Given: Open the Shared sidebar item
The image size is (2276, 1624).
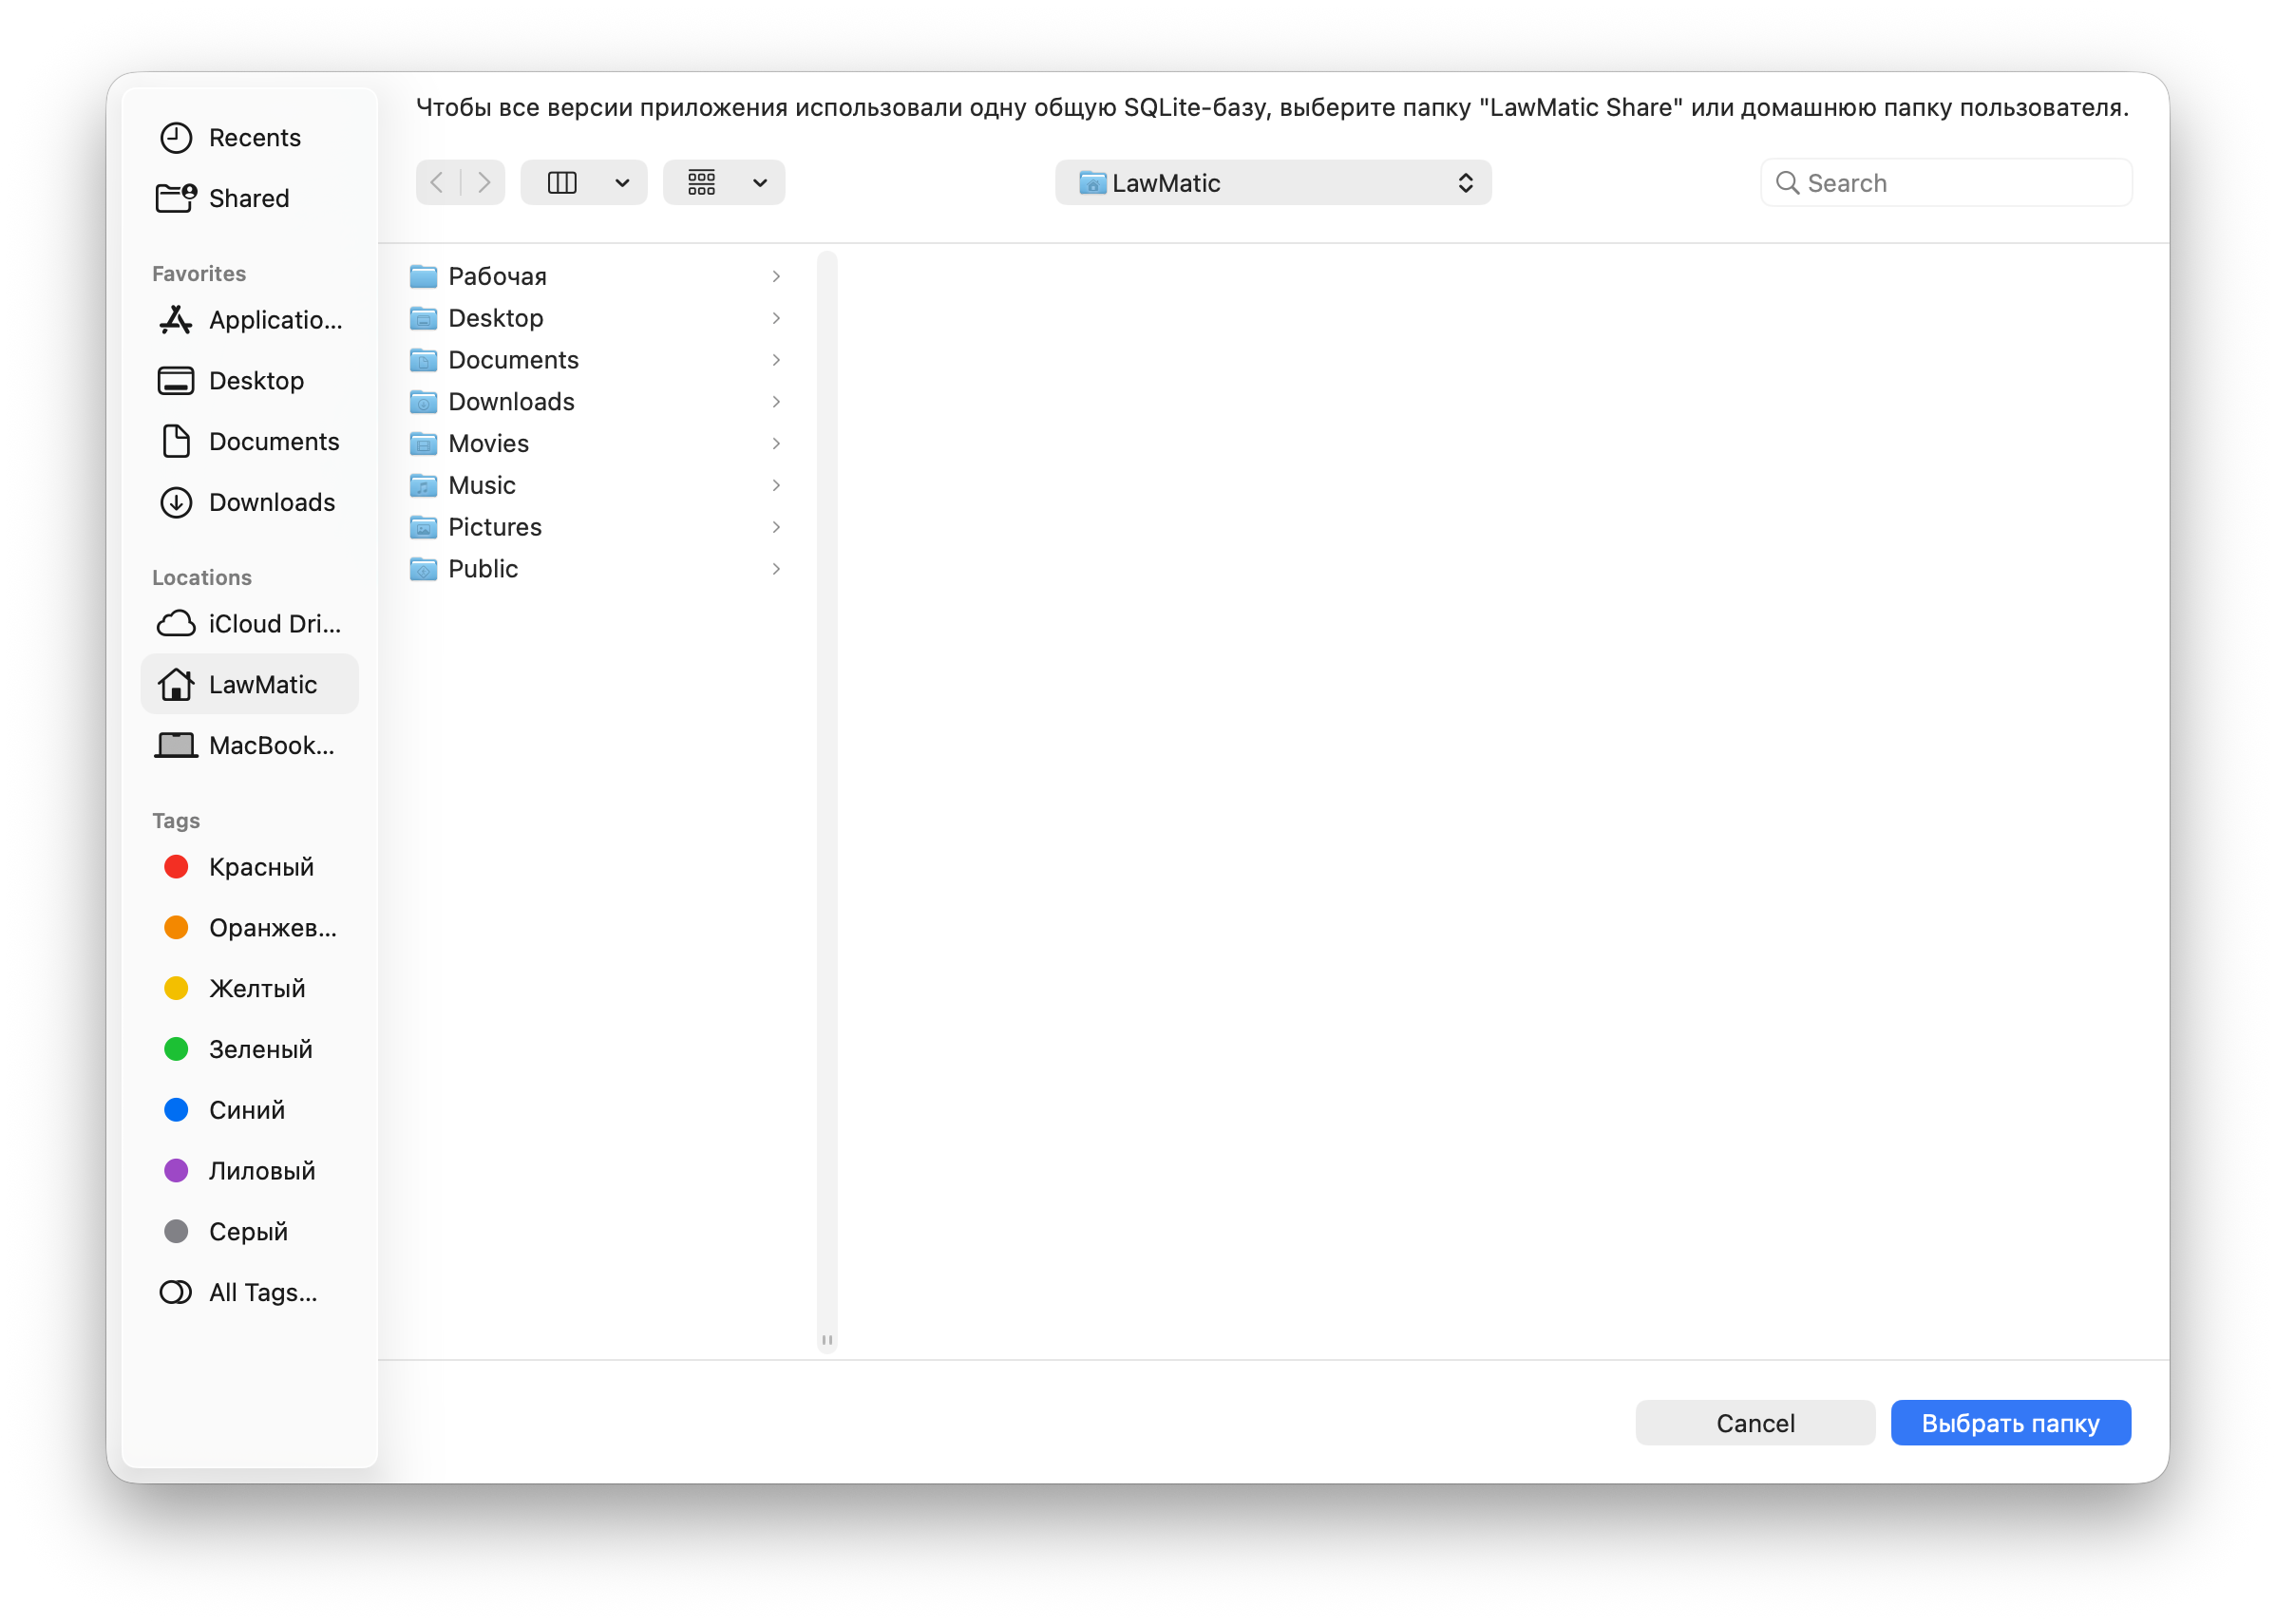Looking at the screenshot, I should pyautogui.click(x=248, y=198).
